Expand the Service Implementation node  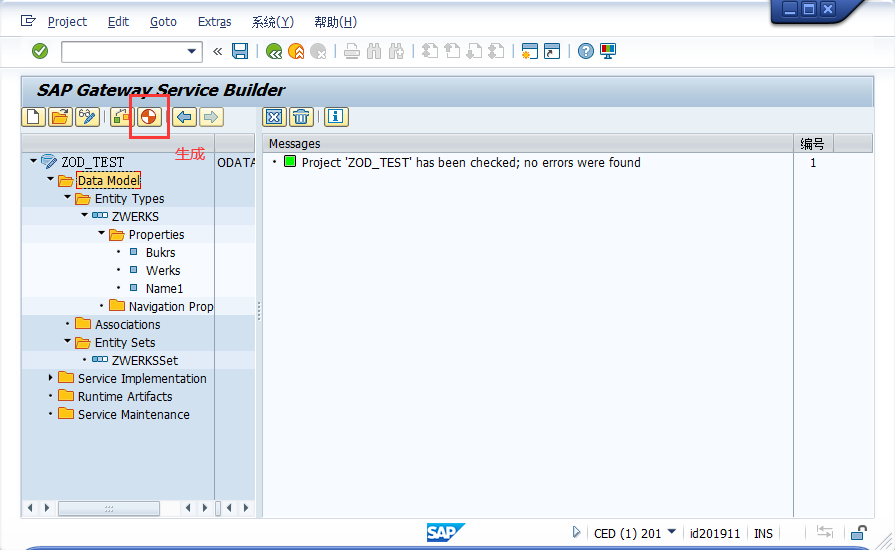pyautogui.click(x=51, y=378)
